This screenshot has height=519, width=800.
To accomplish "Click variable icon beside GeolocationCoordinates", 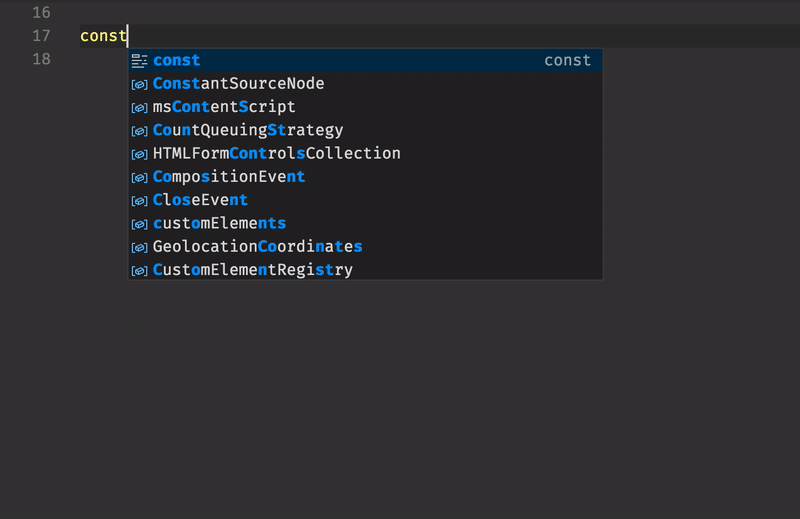I will (139, 248).
